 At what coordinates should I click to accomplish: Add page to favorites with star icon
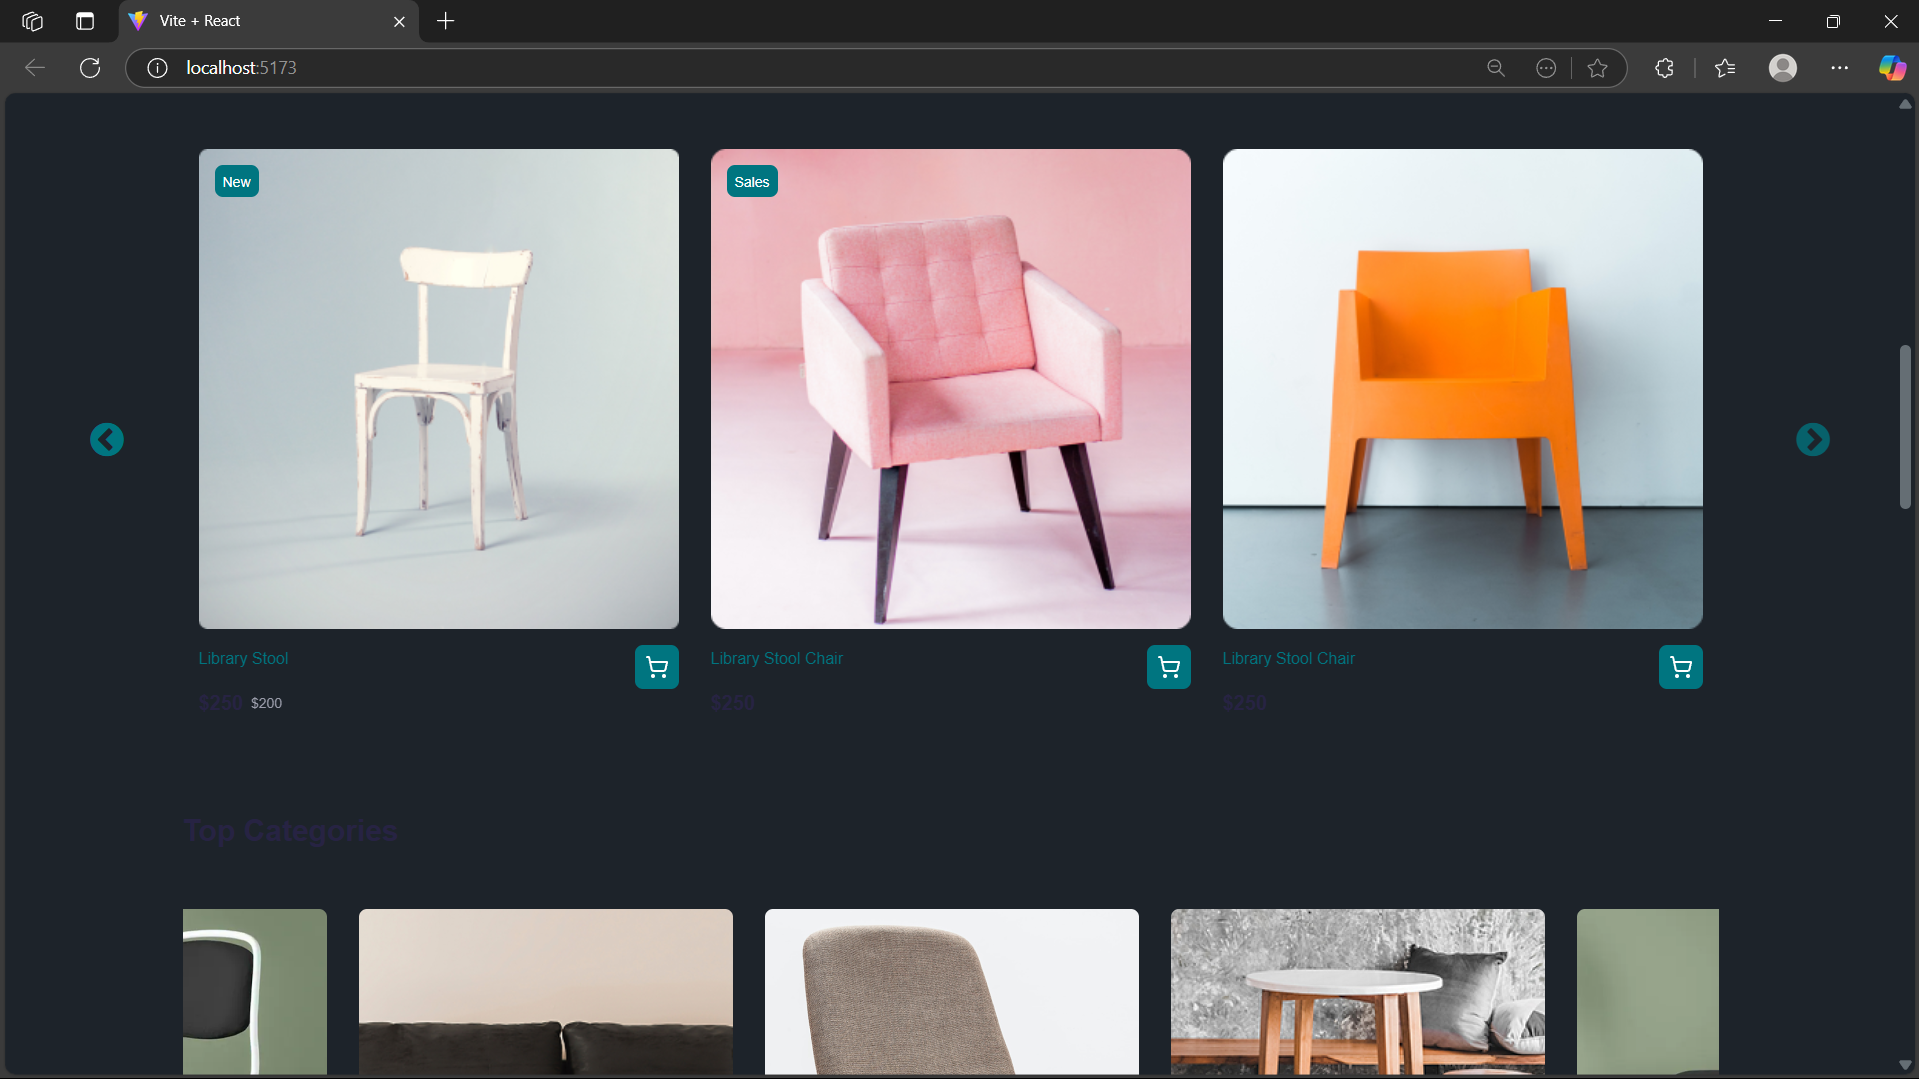click(x=1597, y=68)
